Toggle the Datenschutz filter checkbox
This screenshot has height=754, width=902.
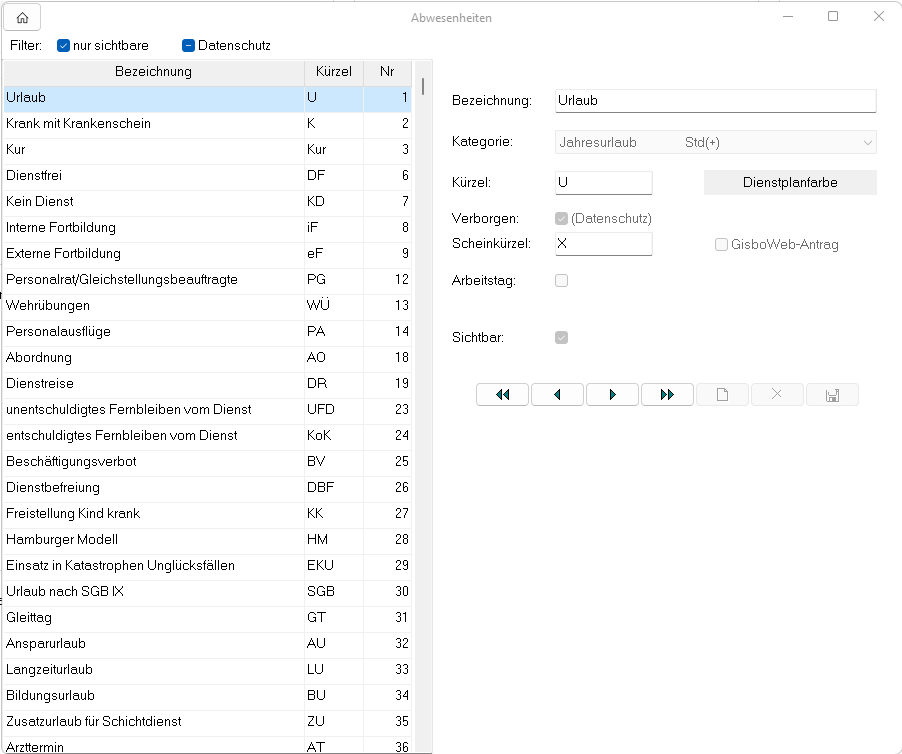pyautogui.click(x=188, y=45)
